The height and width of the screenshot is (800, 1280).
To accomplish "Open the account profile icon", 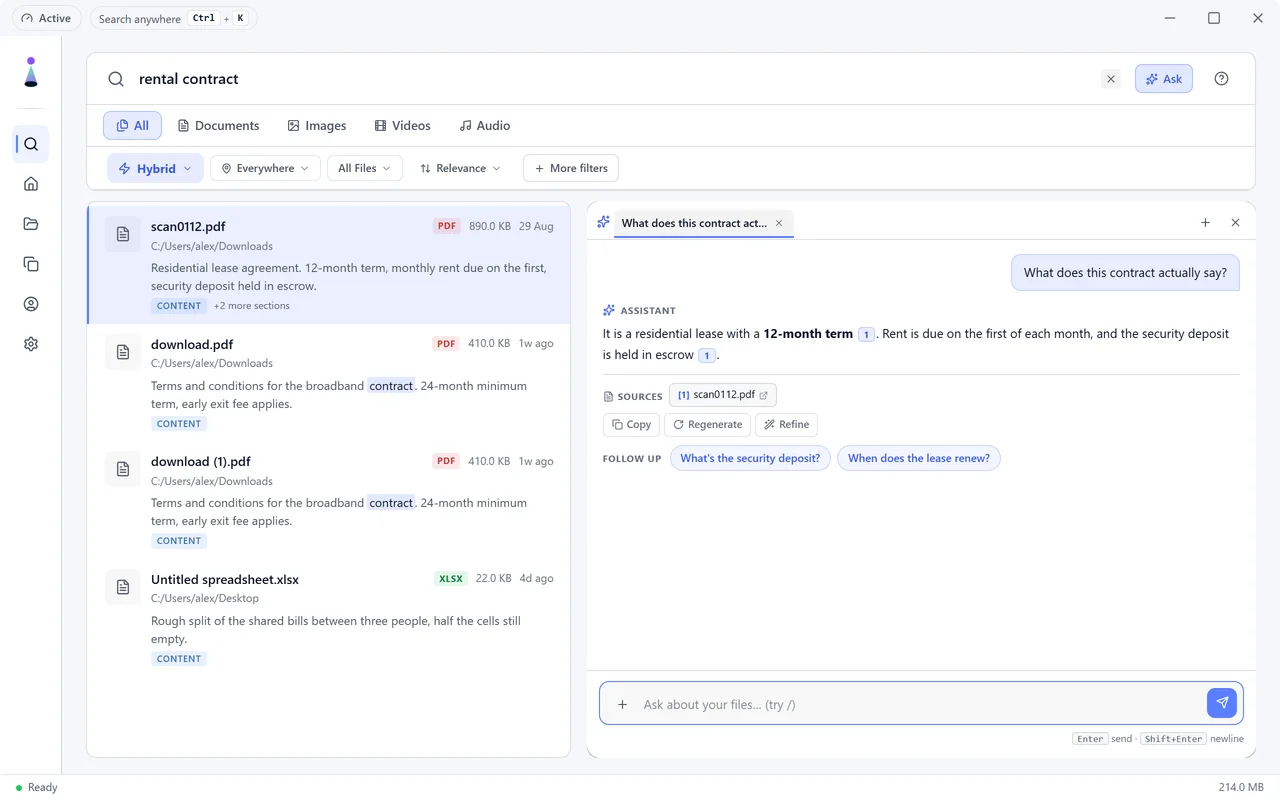I will (31, 304).
